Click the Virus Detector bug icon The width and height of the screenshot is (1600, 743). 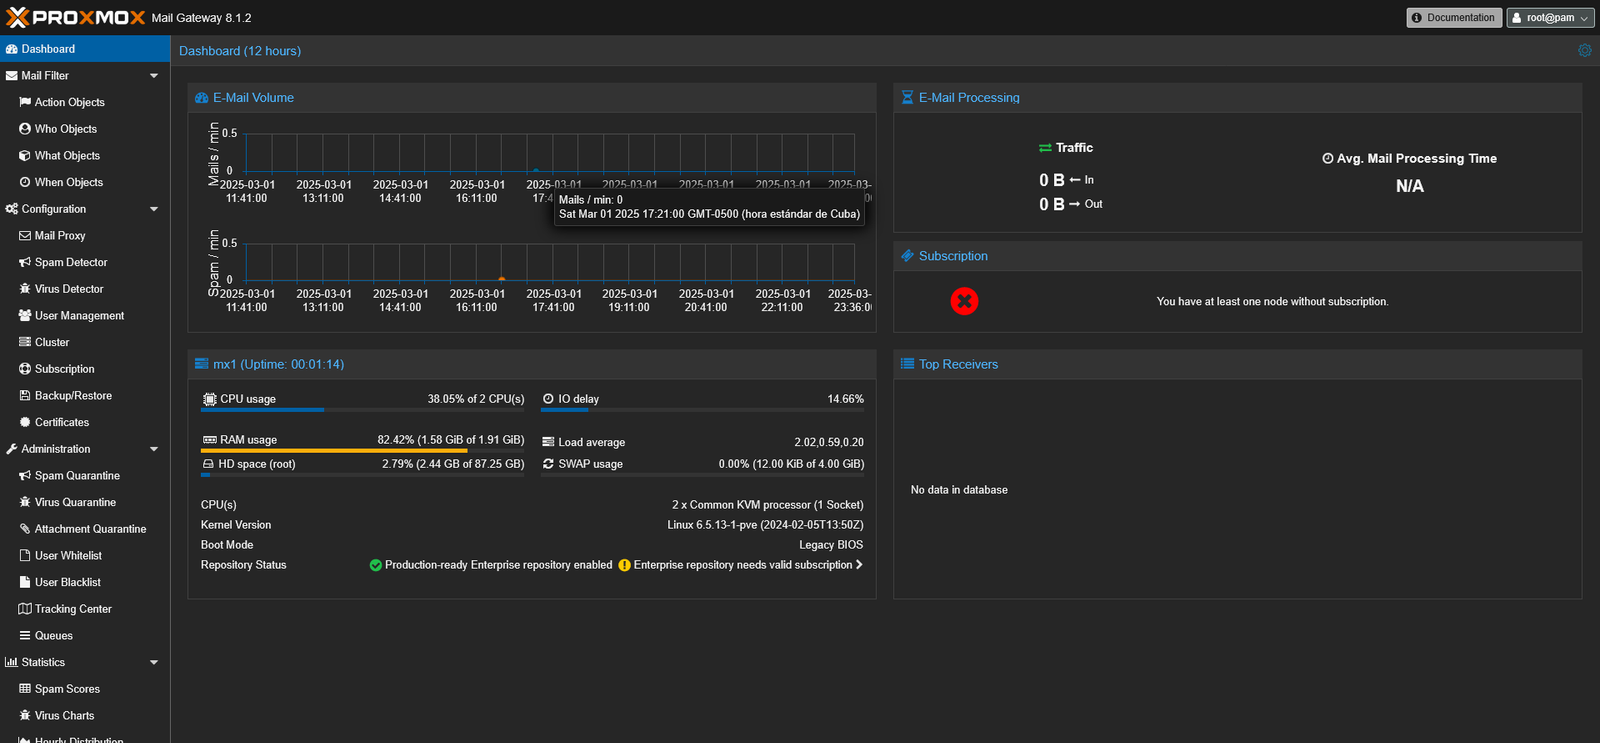click(25, 289)
